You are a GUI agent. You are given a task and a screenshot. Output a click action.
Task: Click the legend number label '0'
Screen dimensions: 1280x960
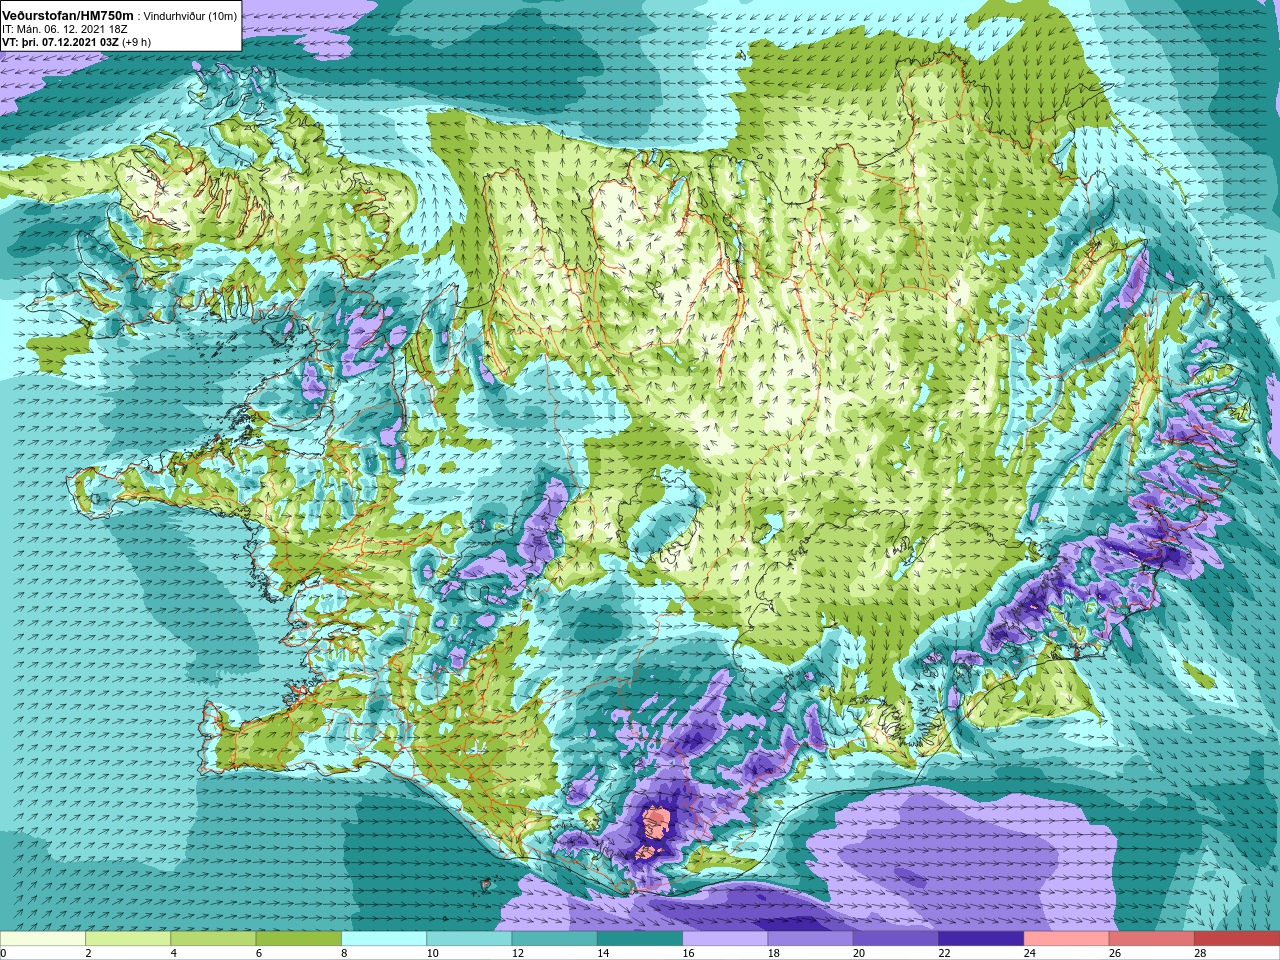pos(3,954)
